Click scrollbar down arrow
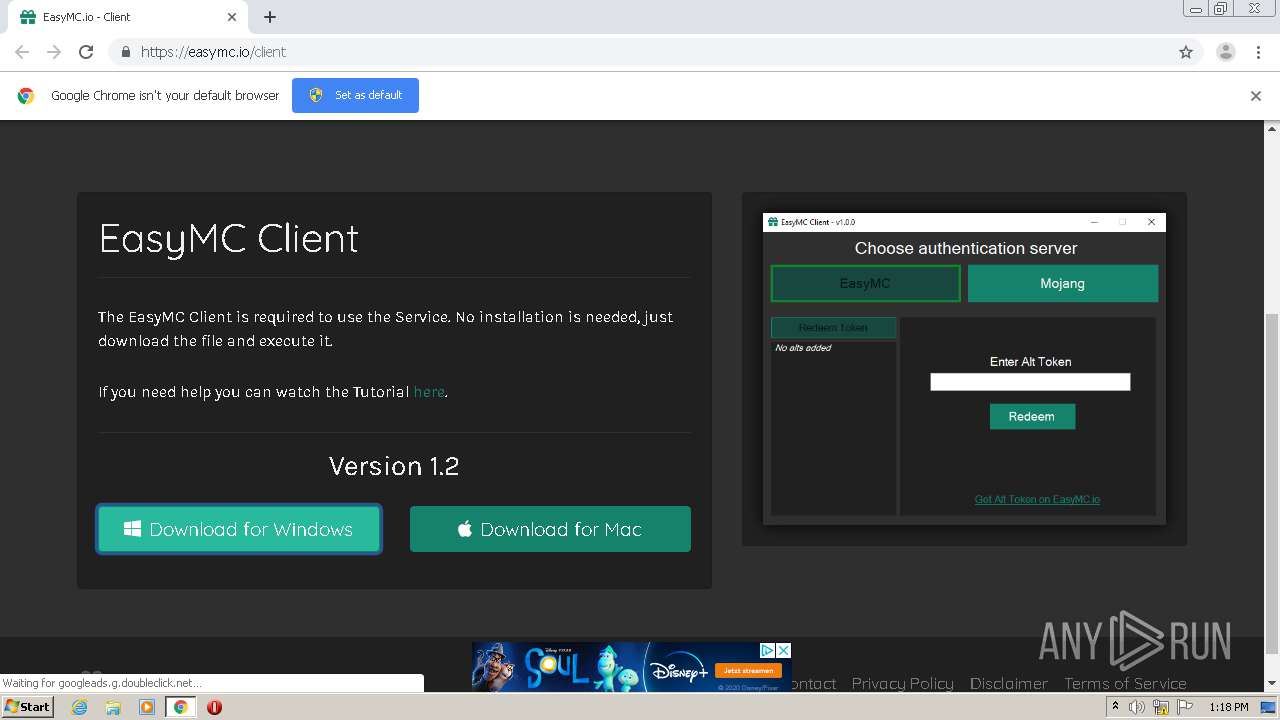Image resolution: width=1280 pixels, height=720 pixels. [1272, 683]
